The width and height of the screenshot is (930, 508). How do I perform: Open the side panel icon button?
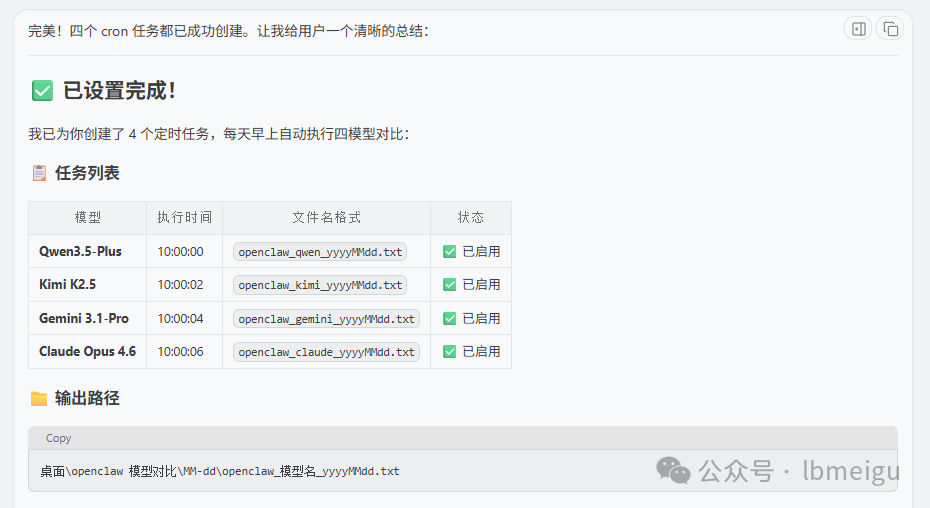[858, 29]
